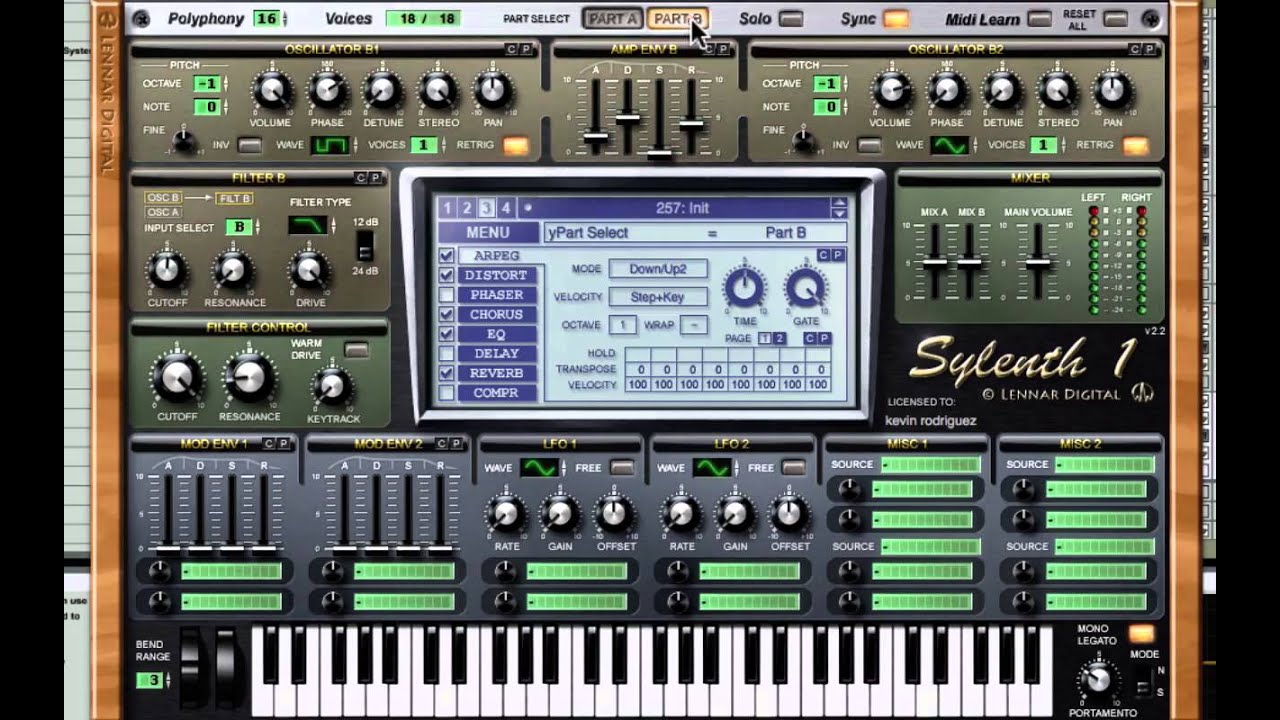
Task: Change the Filter B Input Select value
Action: (239, 227)
